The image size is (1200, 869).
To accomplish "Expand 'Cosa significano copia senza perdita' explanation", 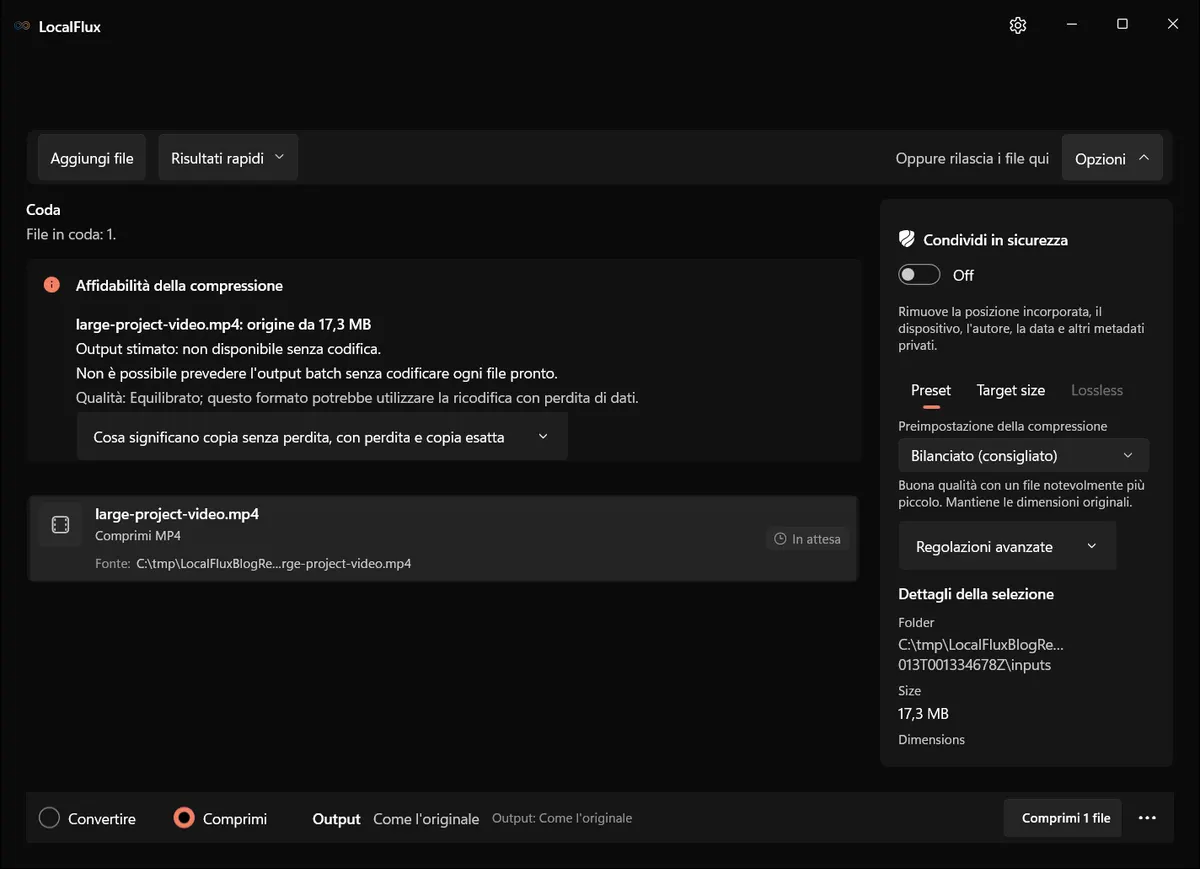I will coord(322,437).
